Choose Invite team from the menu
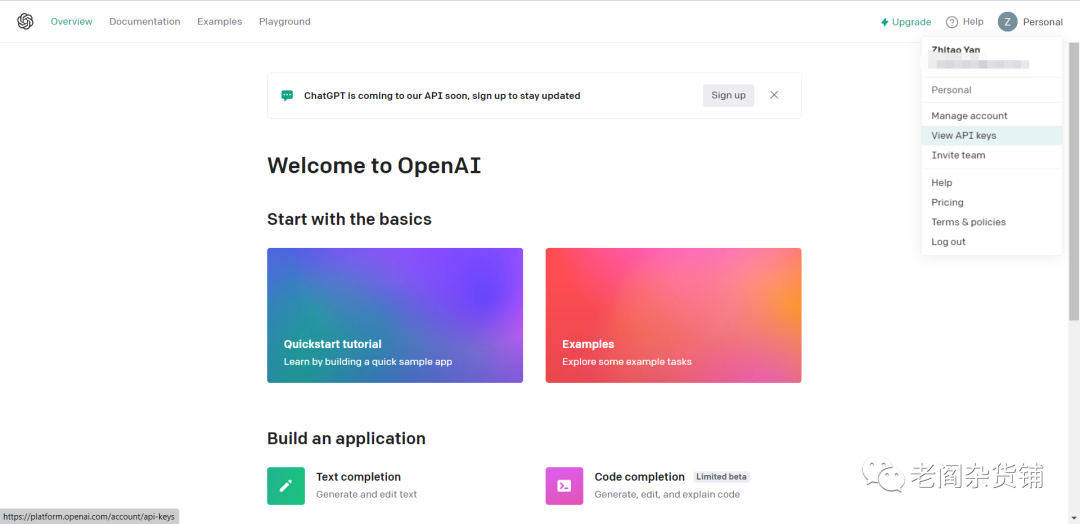Image resolution: width=1080 pixels, height=524 pixels. pos(992,155)
